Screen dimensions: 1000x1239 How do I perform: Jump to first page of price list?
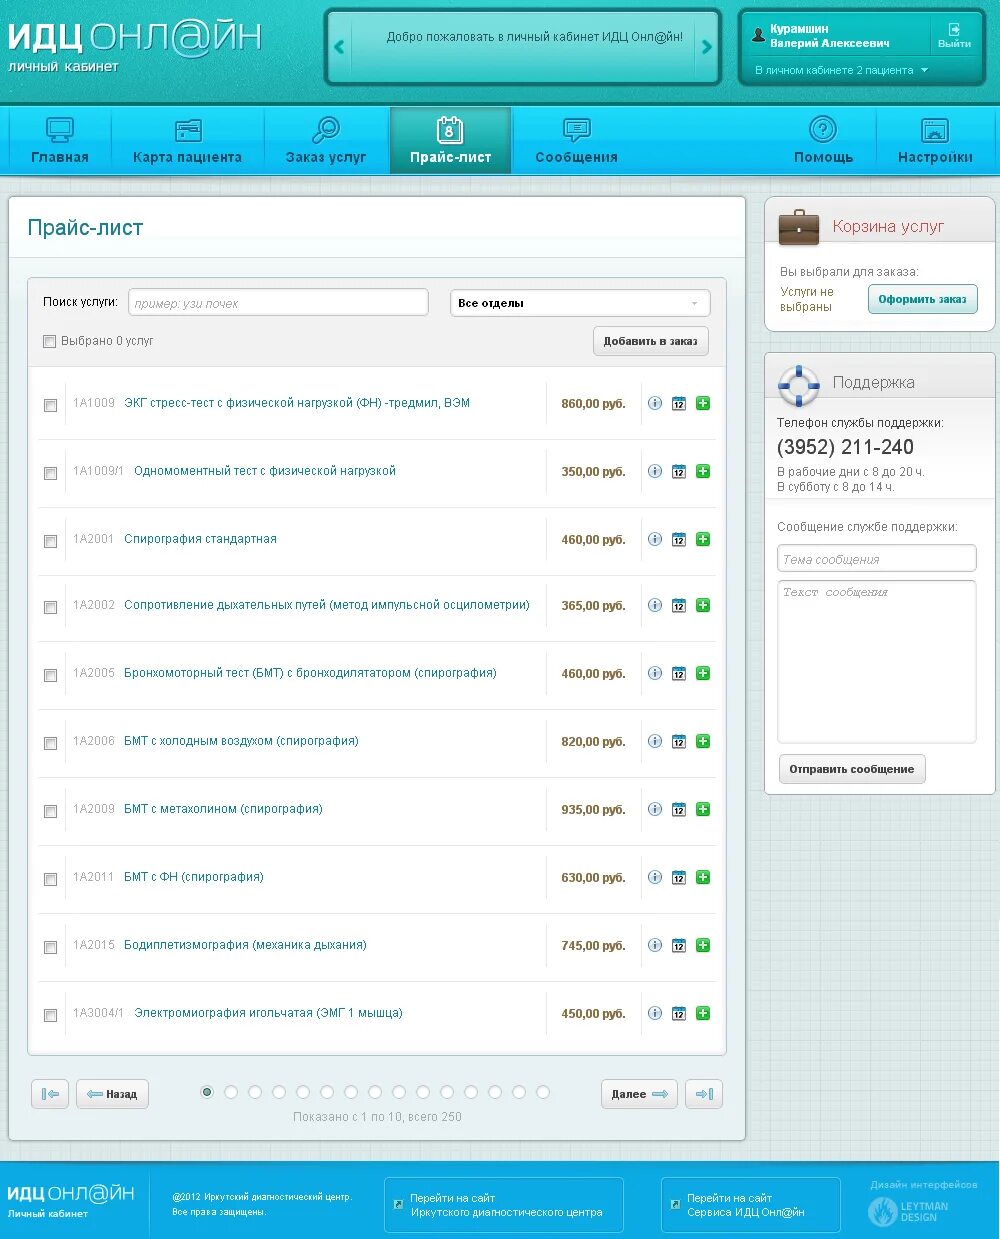(x=50, y=1094)
